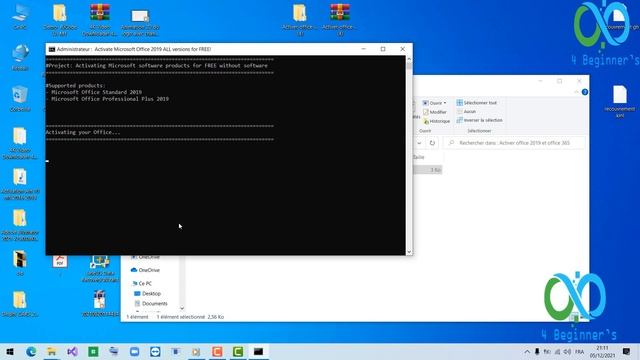
Task: Open the notification center icon
Action: (627, 351)
